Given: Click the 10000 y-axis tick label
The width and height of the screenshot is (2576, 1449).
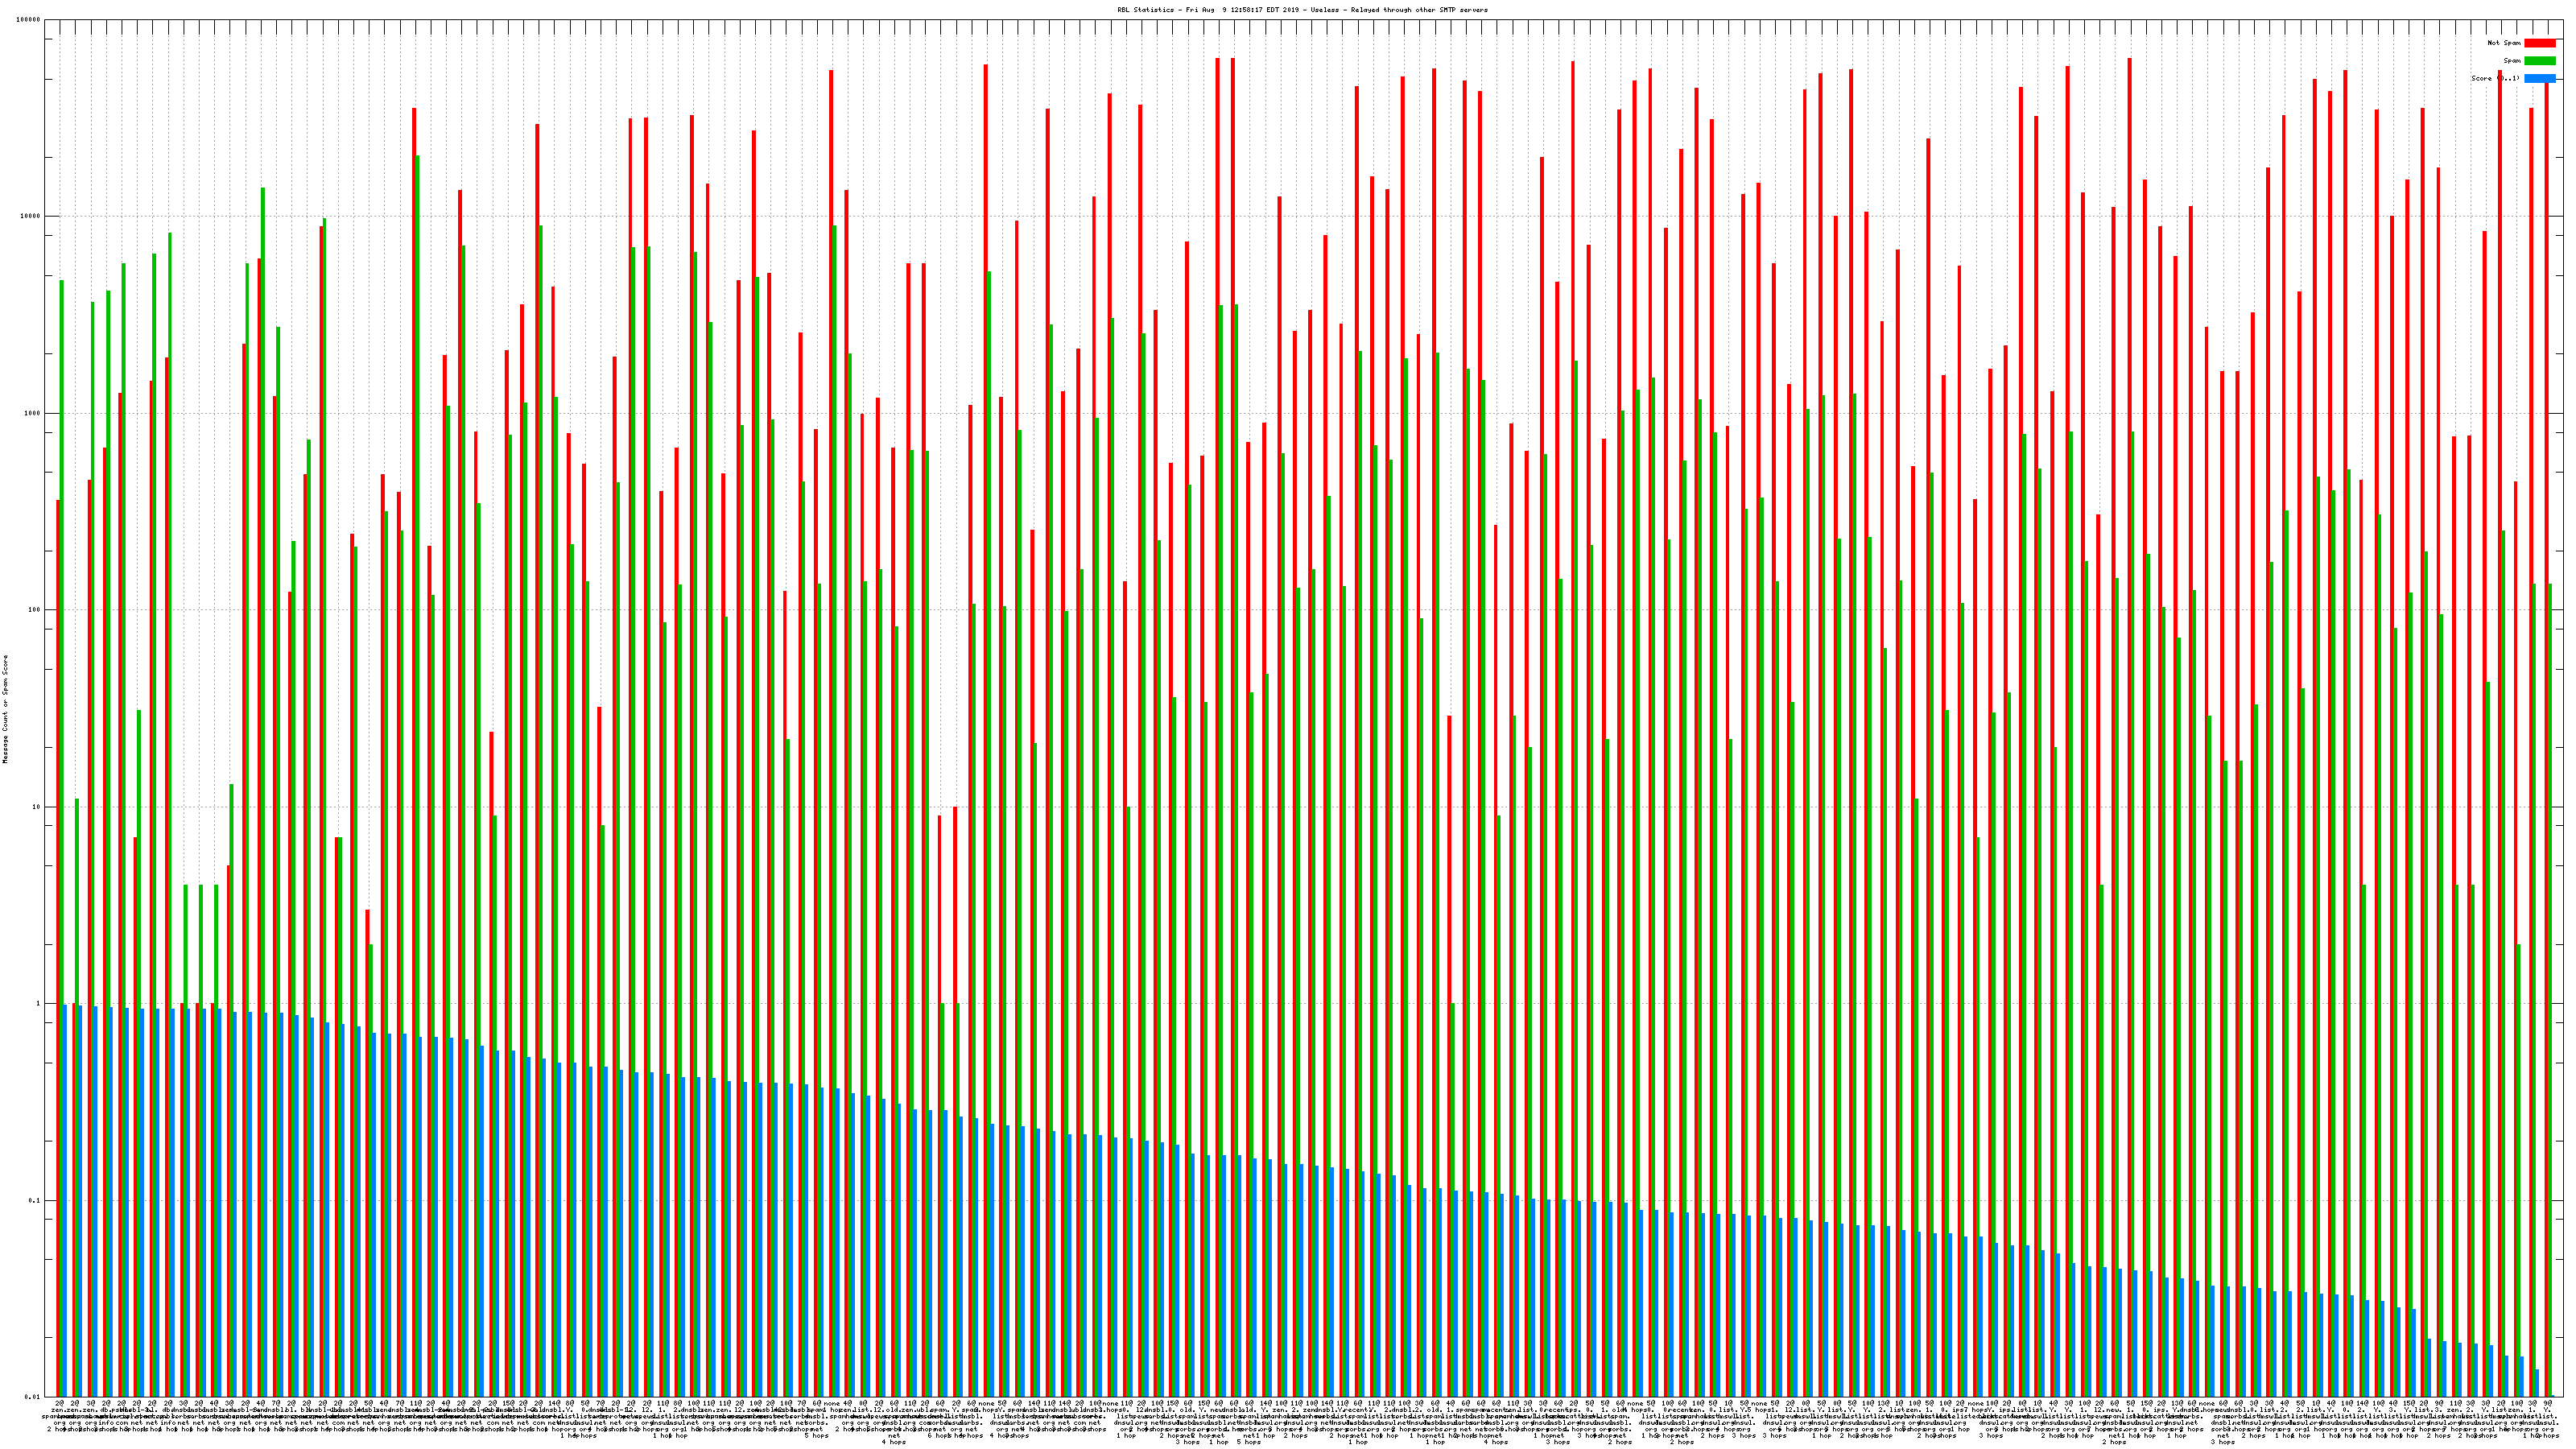Looking at the screenshot, I should pos(31,217).
